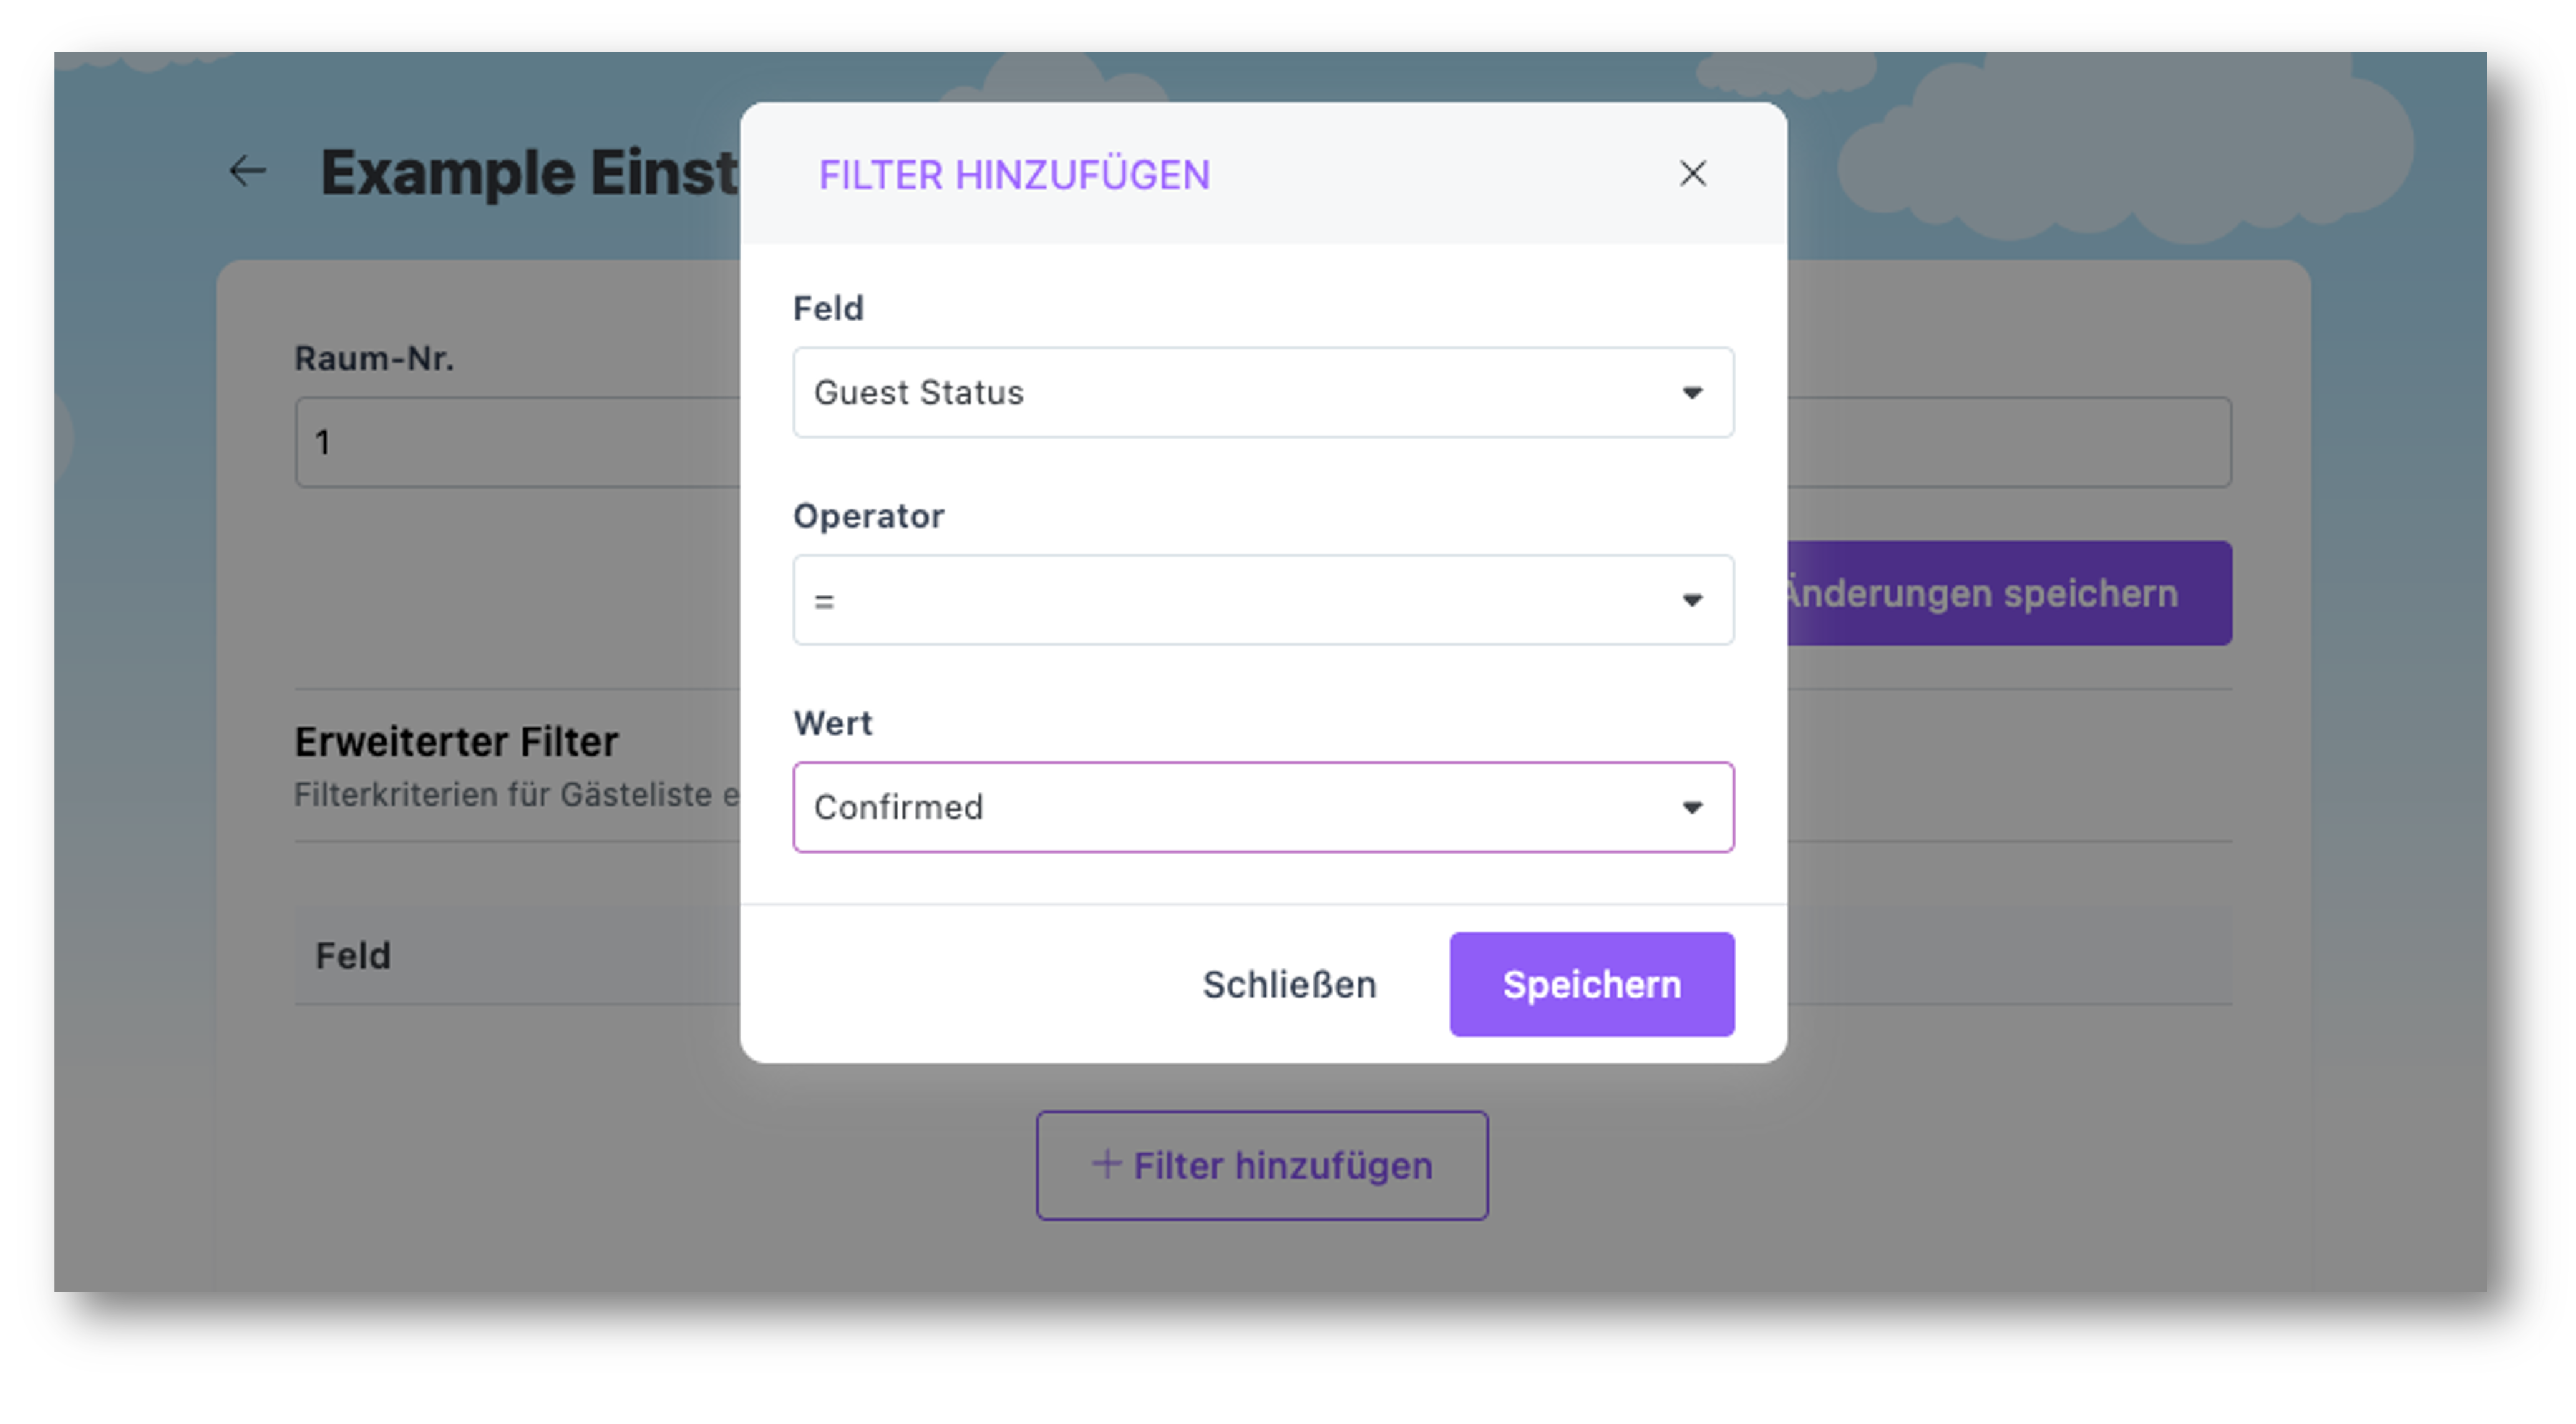This screenshot has height=1424, width=2576.
Task: Click the Schließen button
Action: tap(1289, 984)
